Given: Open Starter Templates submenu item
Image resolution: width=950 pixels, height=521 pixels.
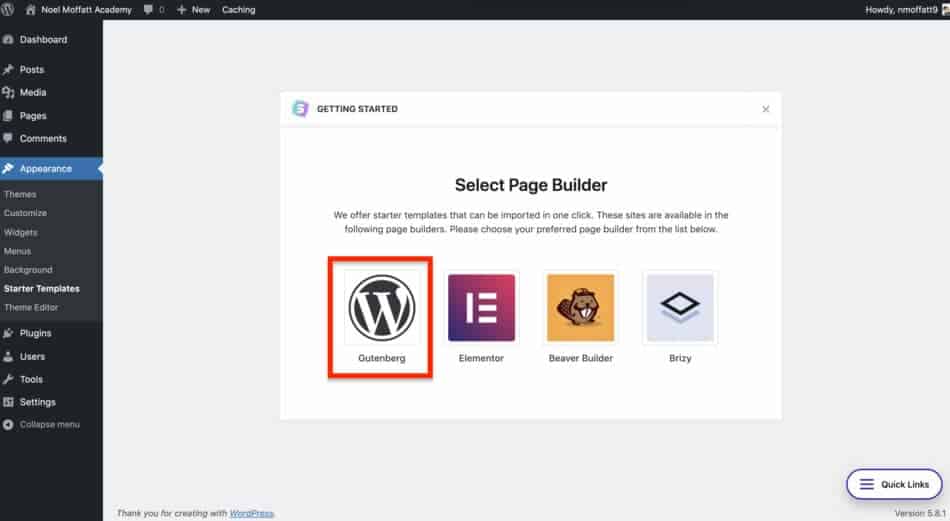Looking at the screenshot, I should click(41, 289).
